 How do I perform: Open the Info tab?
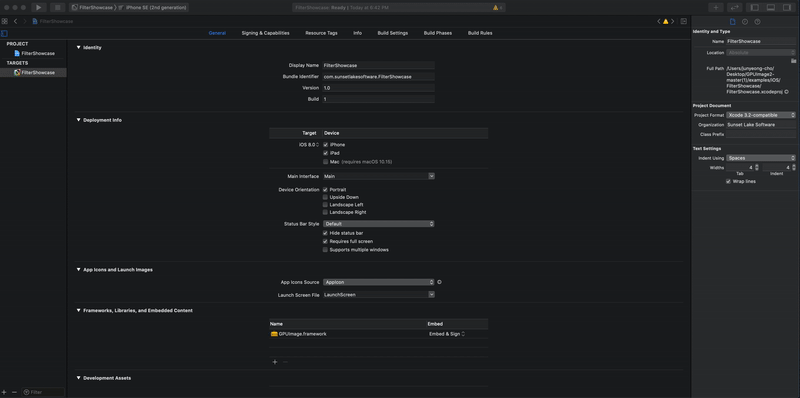[358, 33]
